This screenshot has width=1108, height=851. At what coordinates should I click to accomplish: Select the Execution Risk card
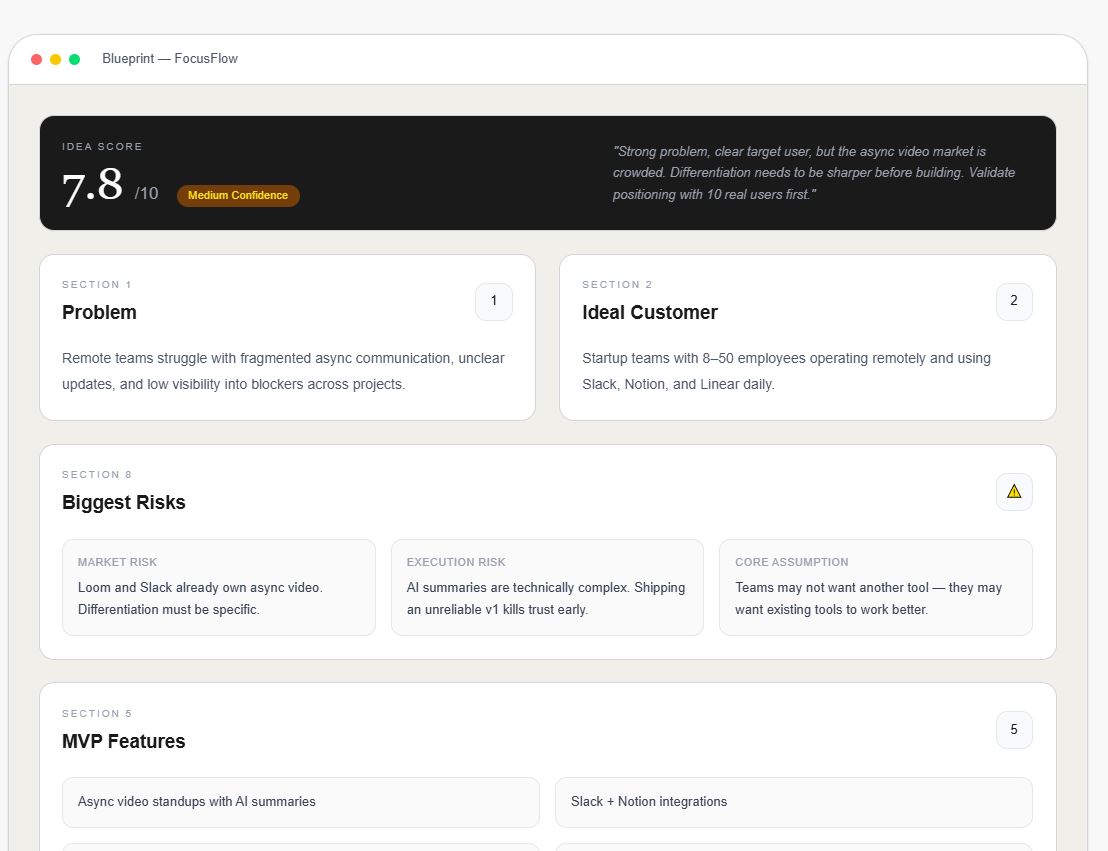point(547,587)
